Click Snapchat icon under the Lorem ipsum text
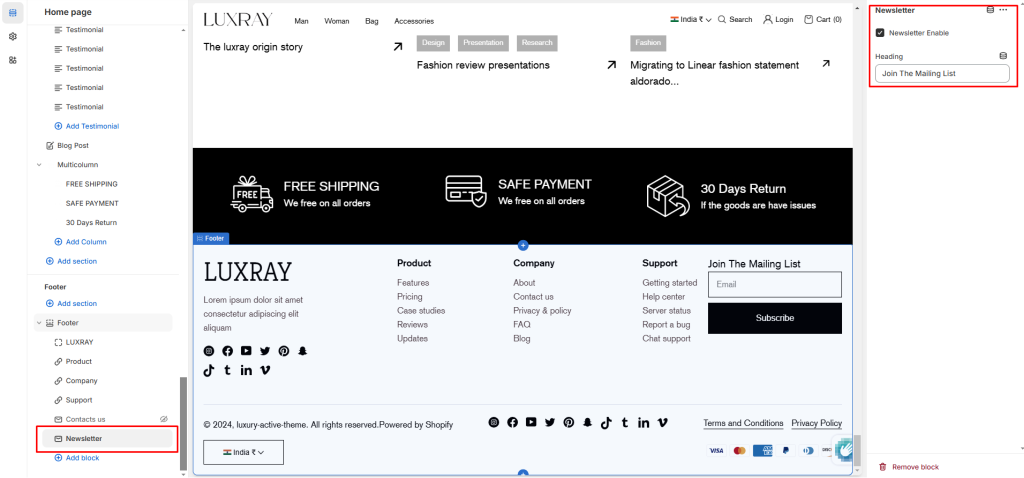The image size is (1024, 478). 302,351
